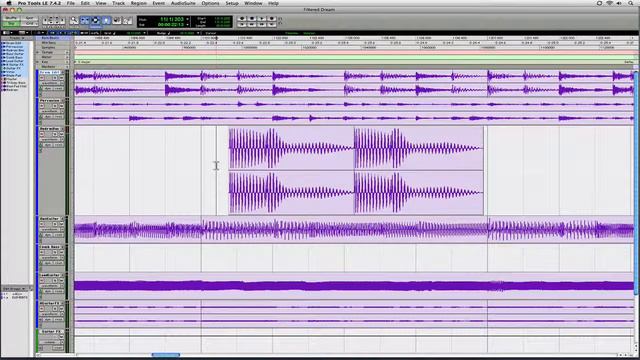Open Spotlight search in the menu bar
The width and height of the screenshot is (640, 360).
click(x=630, y=3)
